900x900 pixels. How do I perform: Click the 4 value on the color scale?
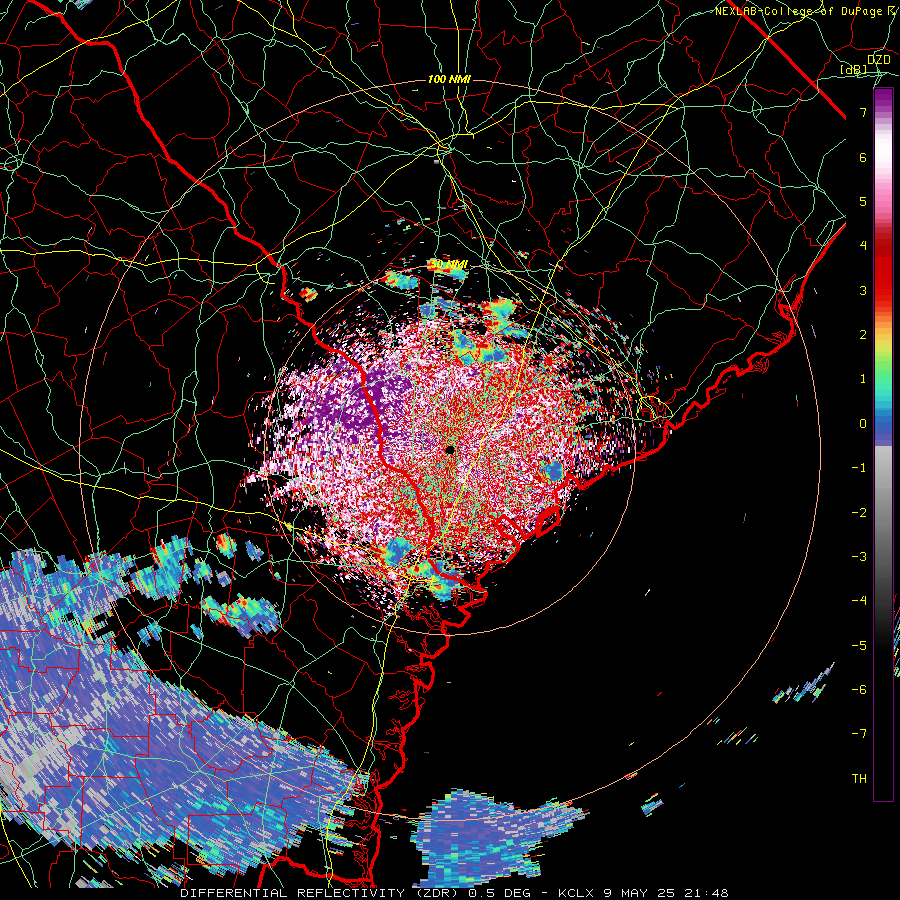tap(863, 246)
